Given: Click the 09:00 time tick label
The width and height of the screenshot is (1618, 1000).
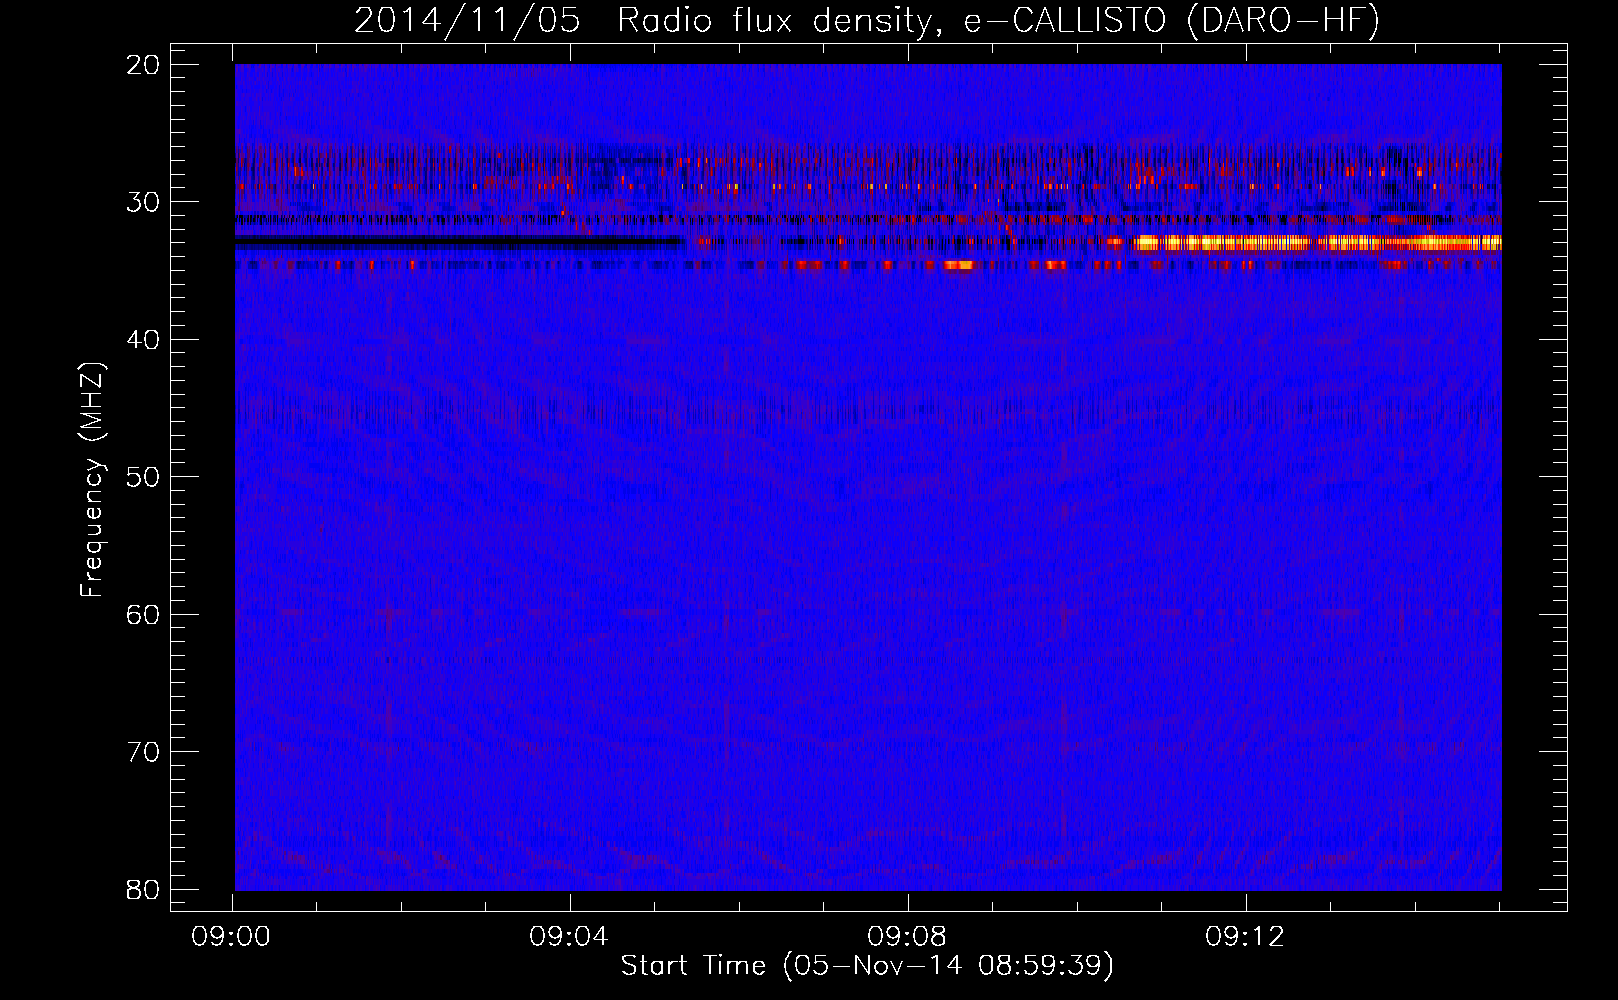Looking at the screenshot, I should [x=231, y=937].
